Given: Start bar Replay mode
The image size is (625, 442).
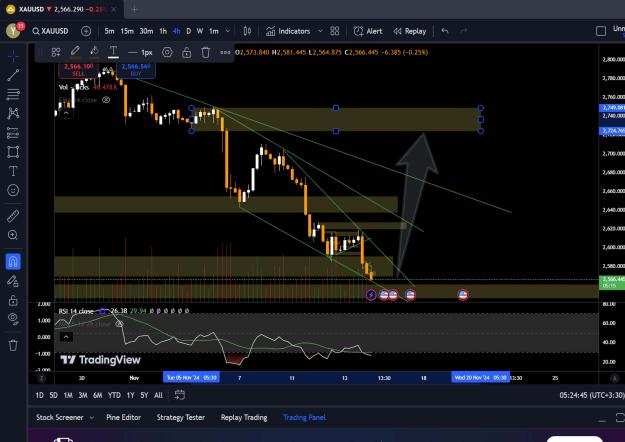Looking at the screenshot, I should coord(410,31).
